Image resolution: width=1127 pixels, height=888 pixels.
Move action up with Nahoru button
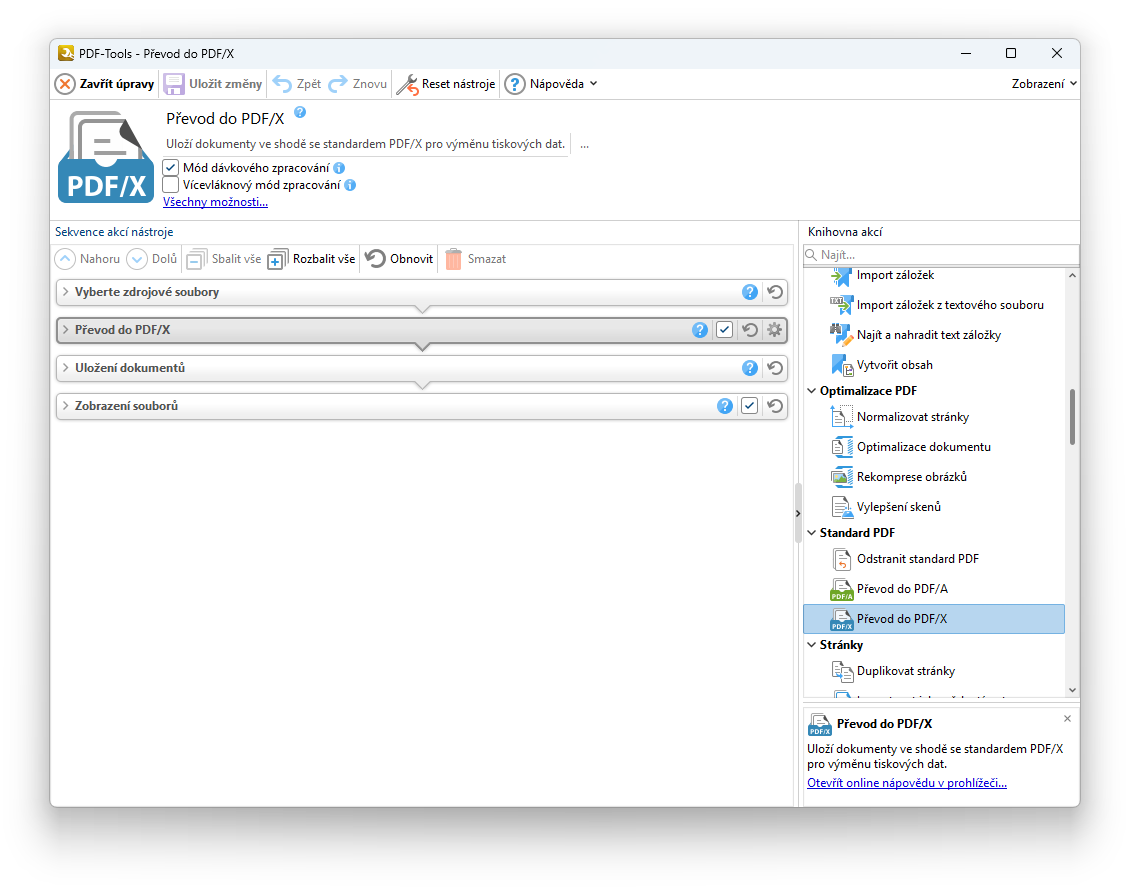tap(88, 259)
